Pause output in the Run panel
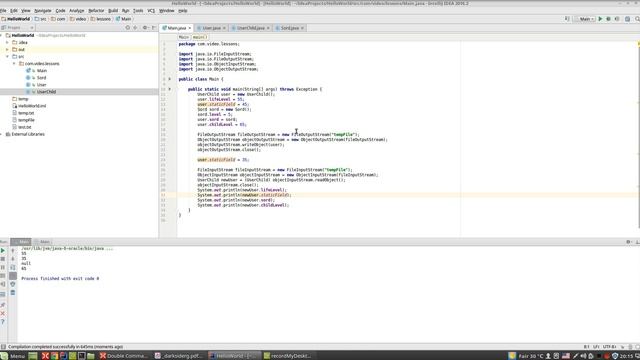 pyautogui.click(x=3, y=267)
